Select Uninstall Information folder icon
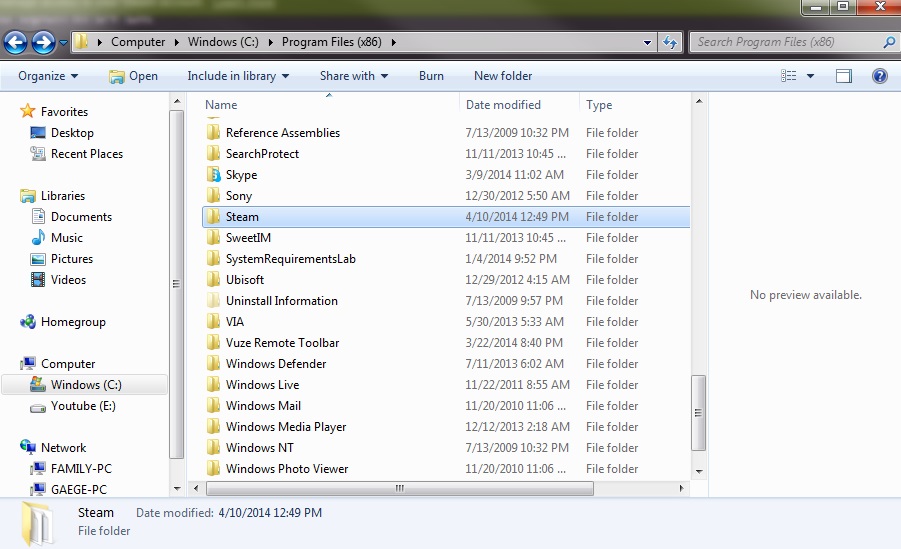901x549 pixels. pos(213,300)
